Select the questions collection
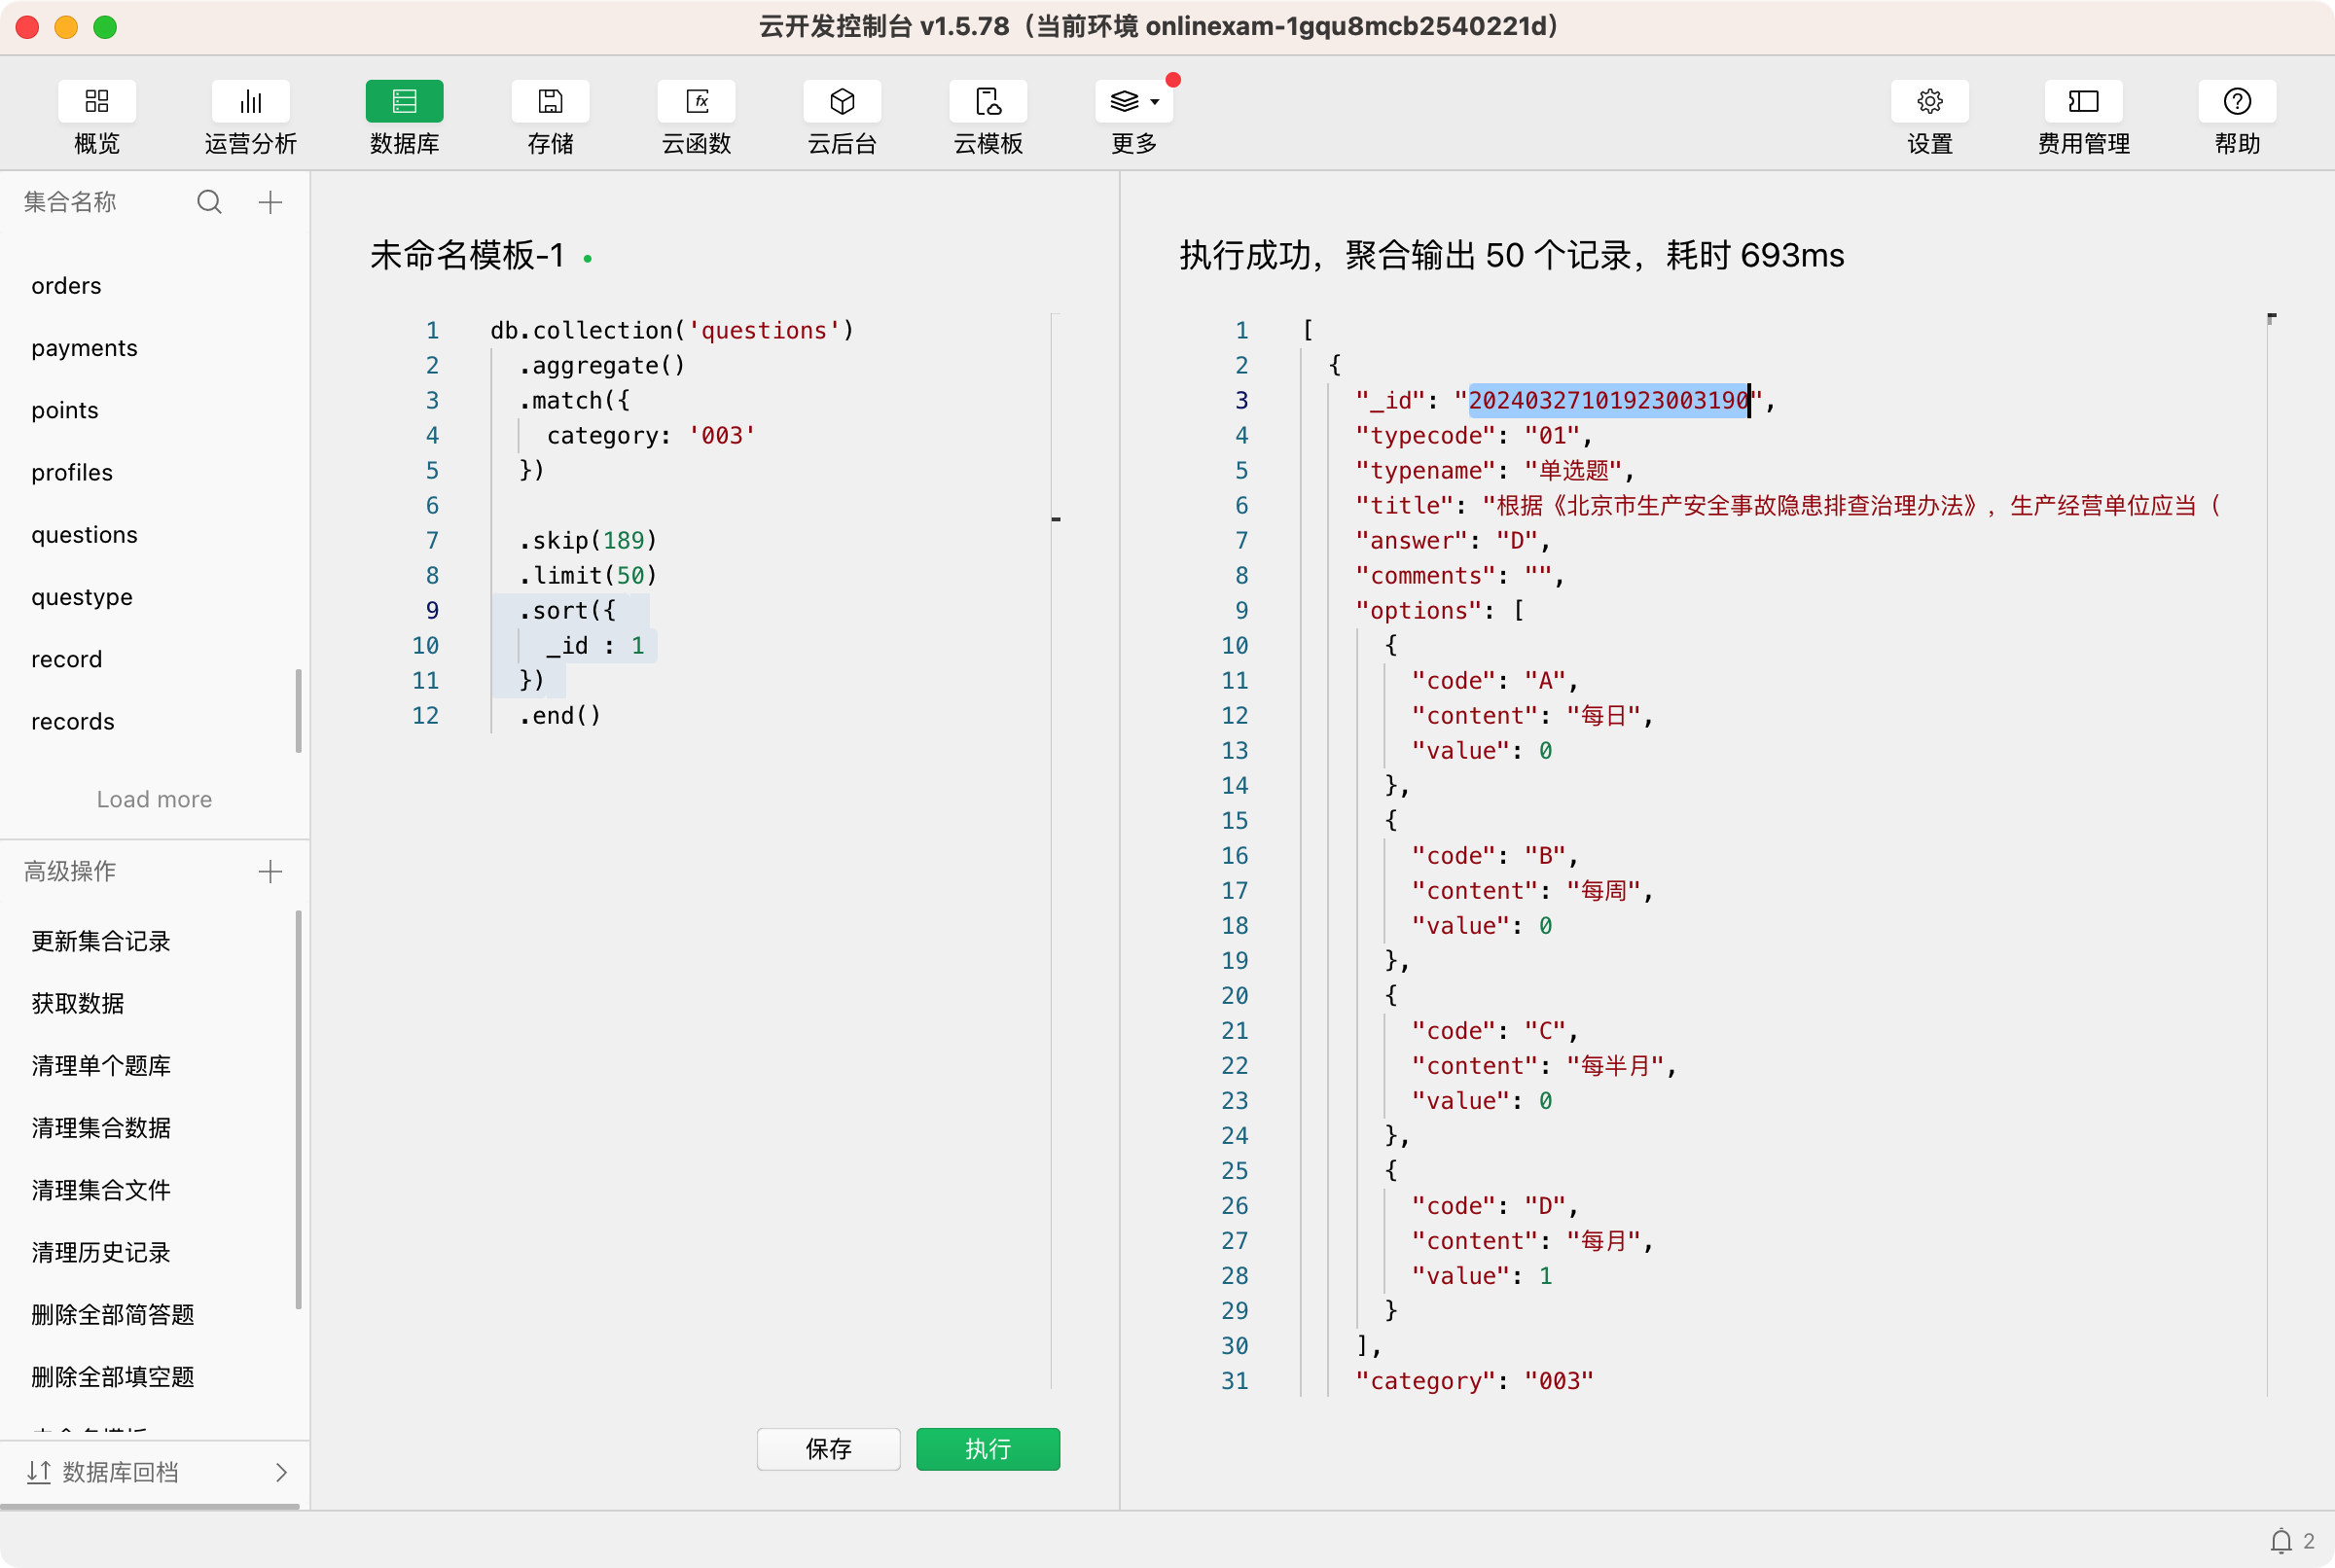The image size is (2335, 1568). (x=84, y=535)
